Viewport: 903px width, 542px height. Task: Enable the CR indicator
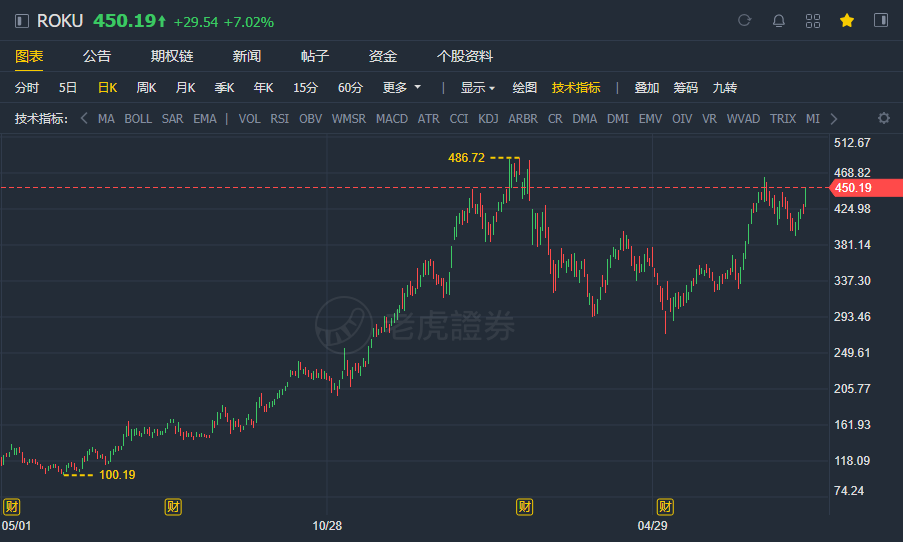555,119
